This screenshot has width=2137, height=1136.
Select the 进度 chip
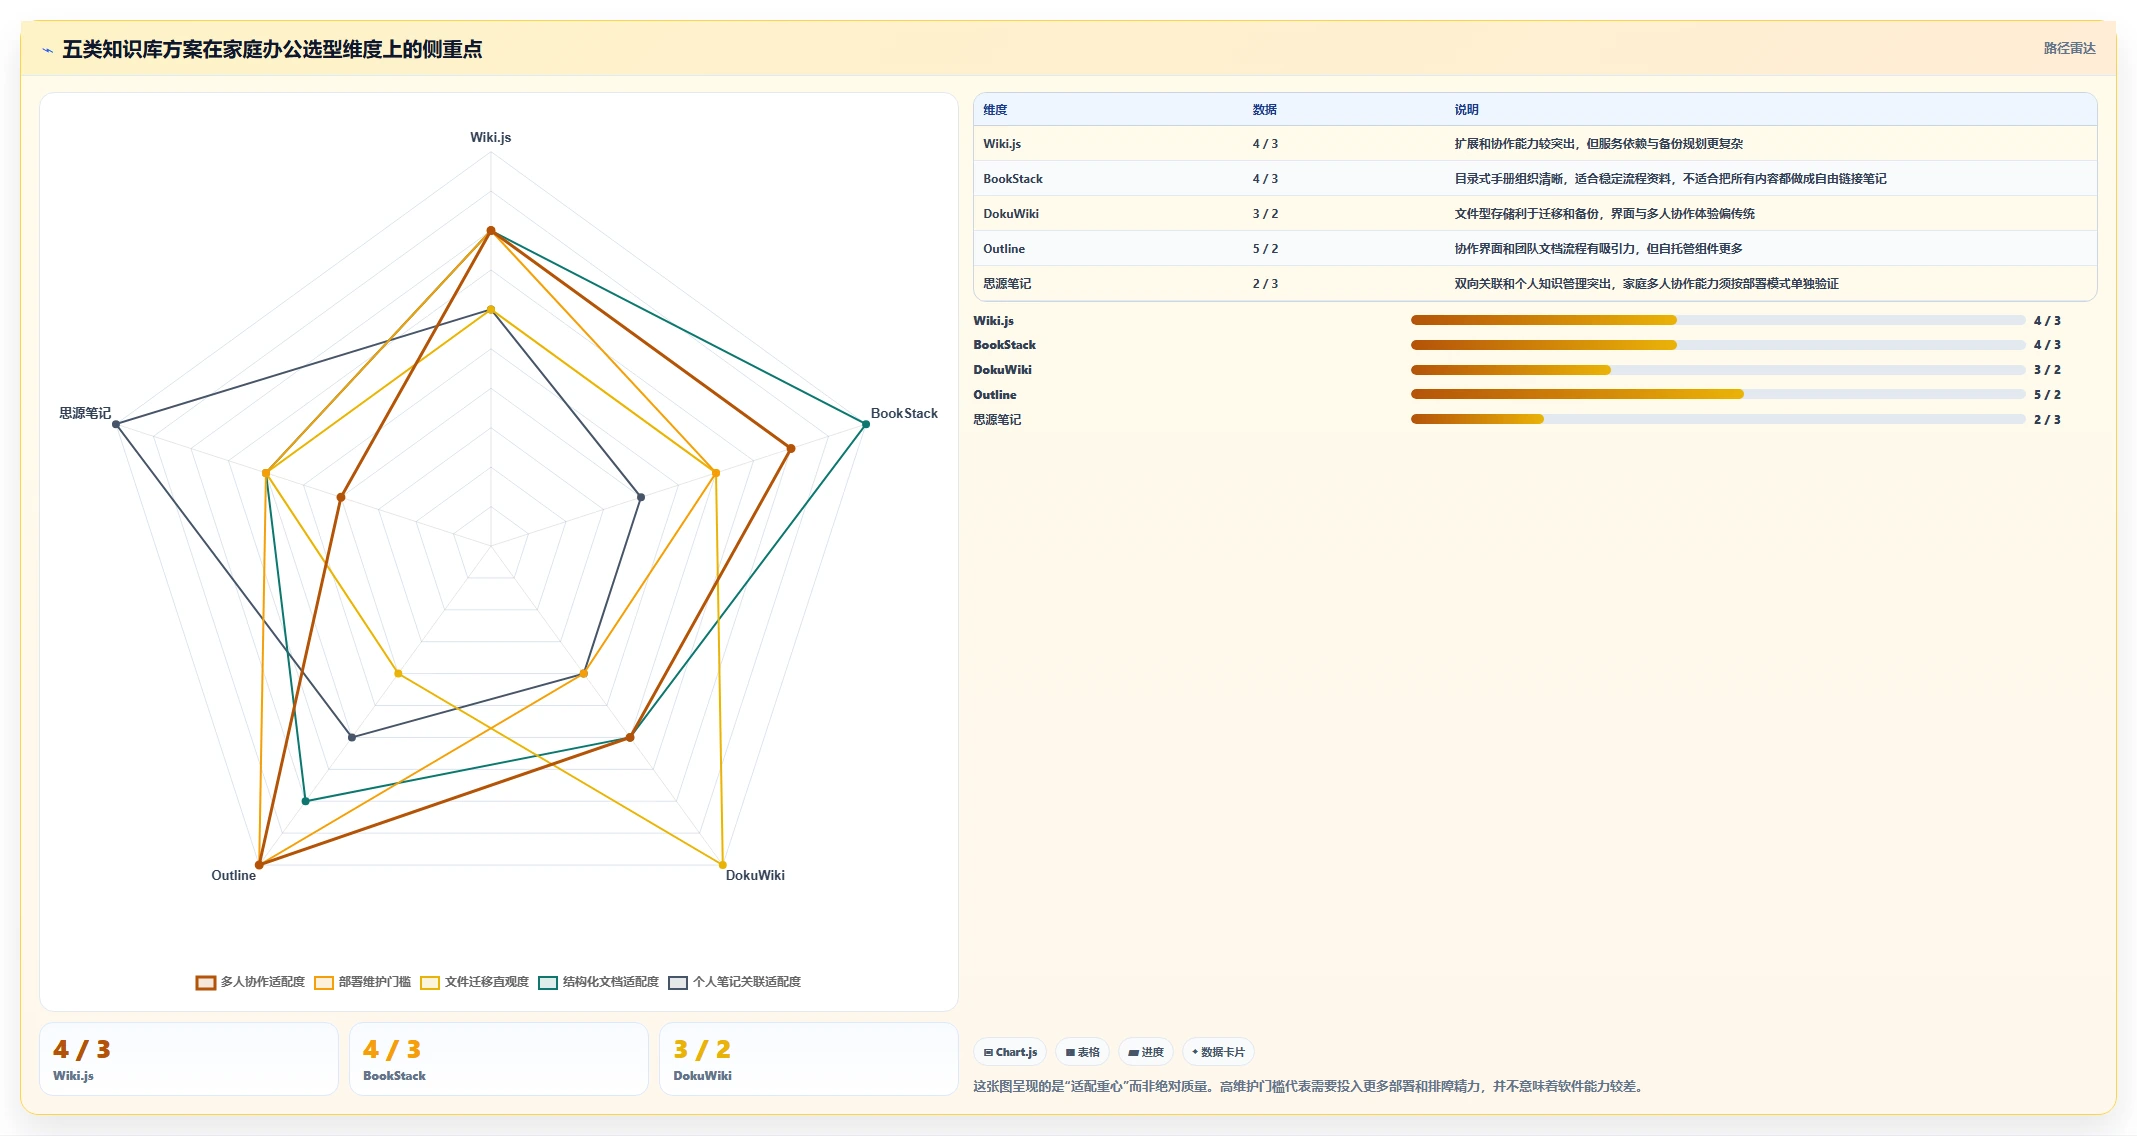(x=1146, y=1052)
